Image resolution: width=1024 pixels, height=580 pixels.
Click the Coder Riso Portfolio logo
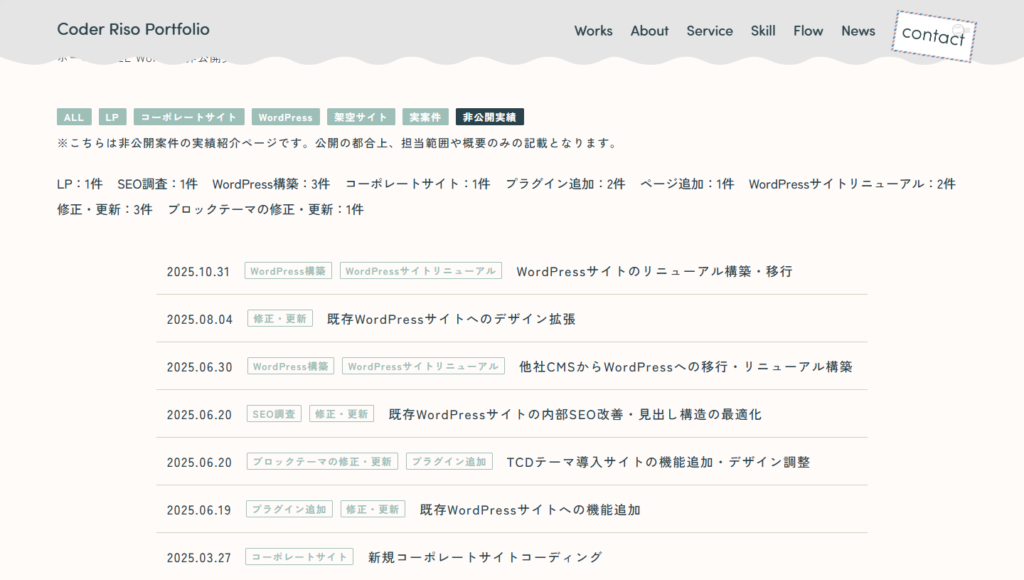133,29
